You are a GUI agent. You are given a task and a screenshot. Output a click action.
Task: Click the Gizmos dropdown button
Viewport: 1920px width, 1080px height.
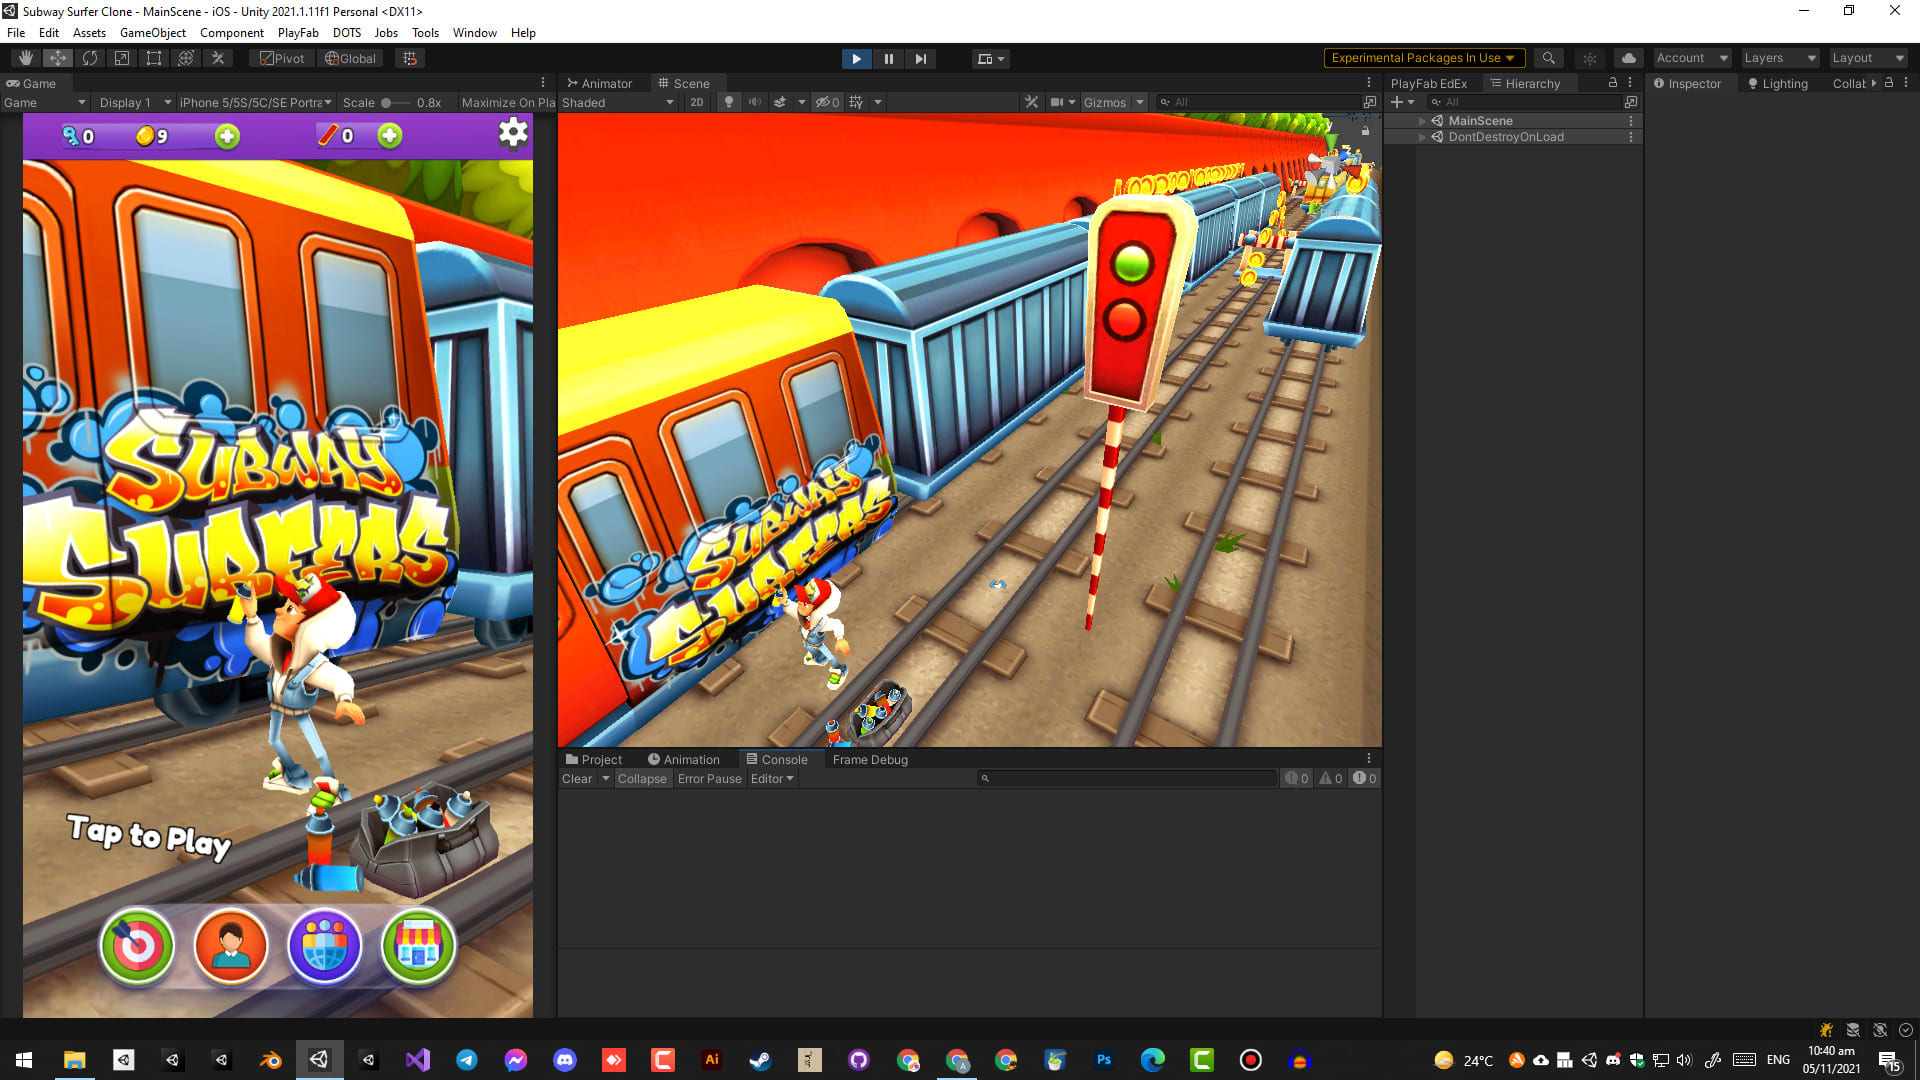[1139, 102]
